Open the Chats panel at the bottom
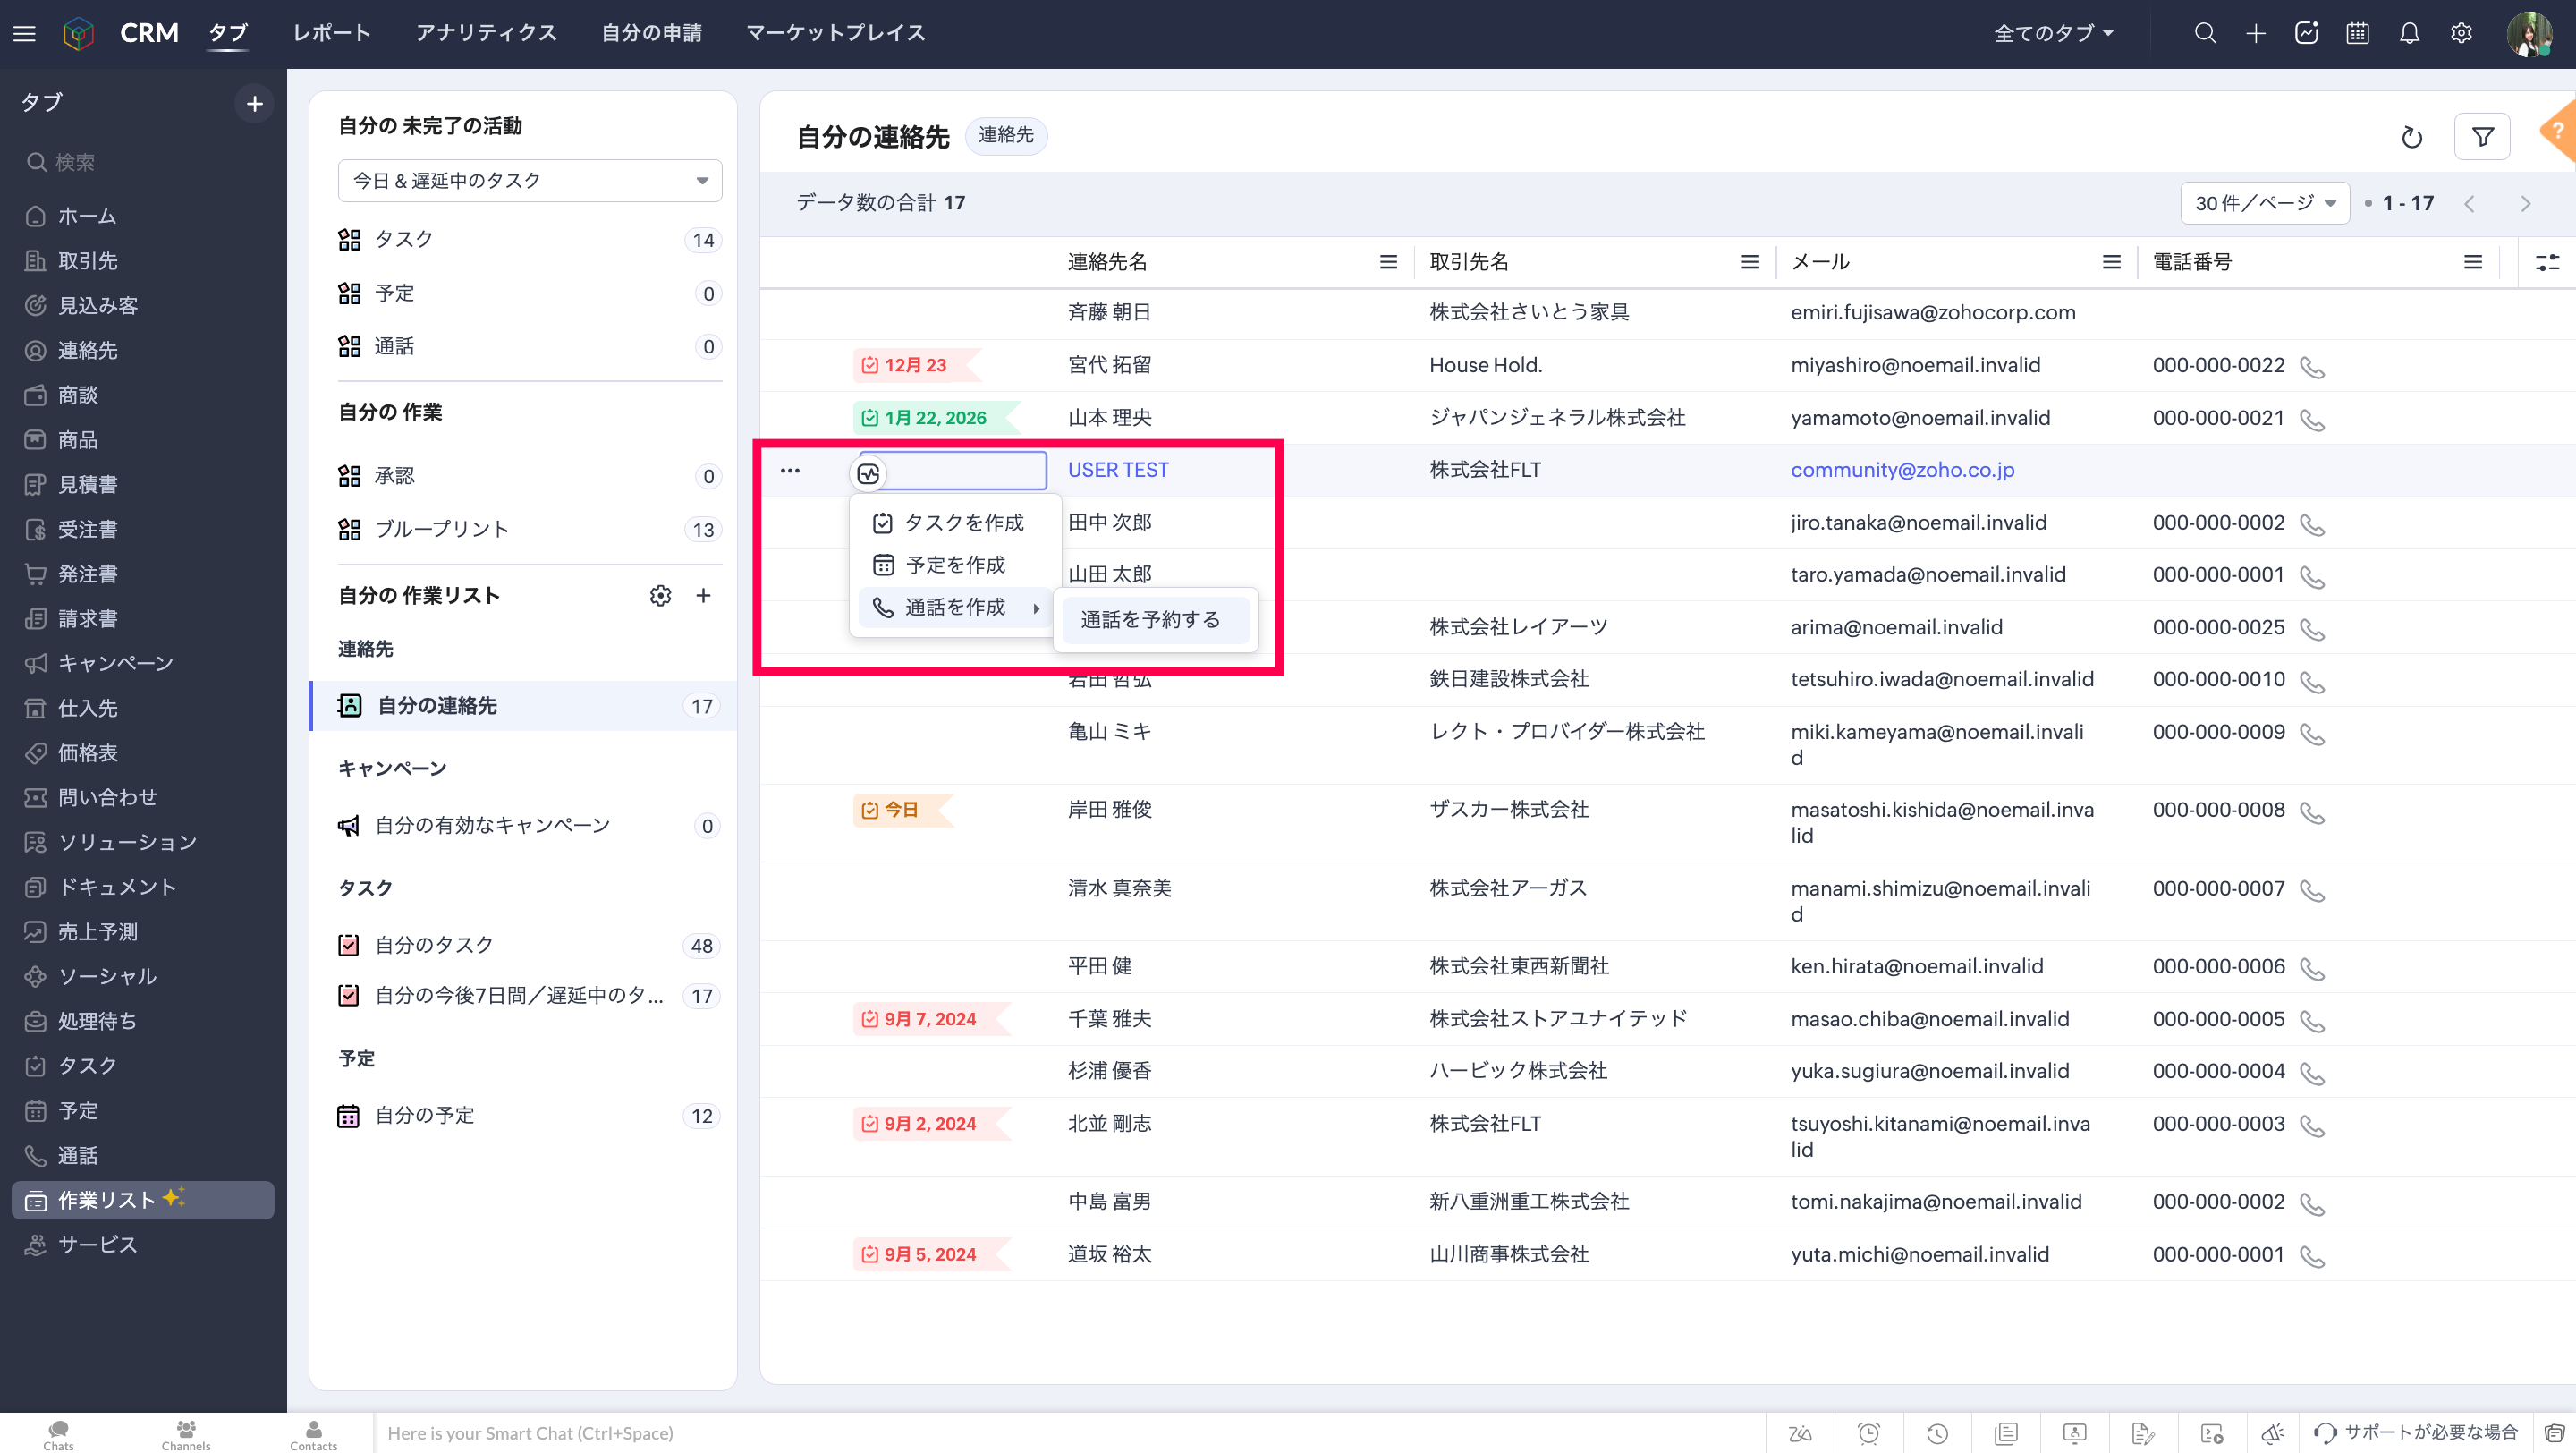2576x1453 pixels. (58, 1434)
